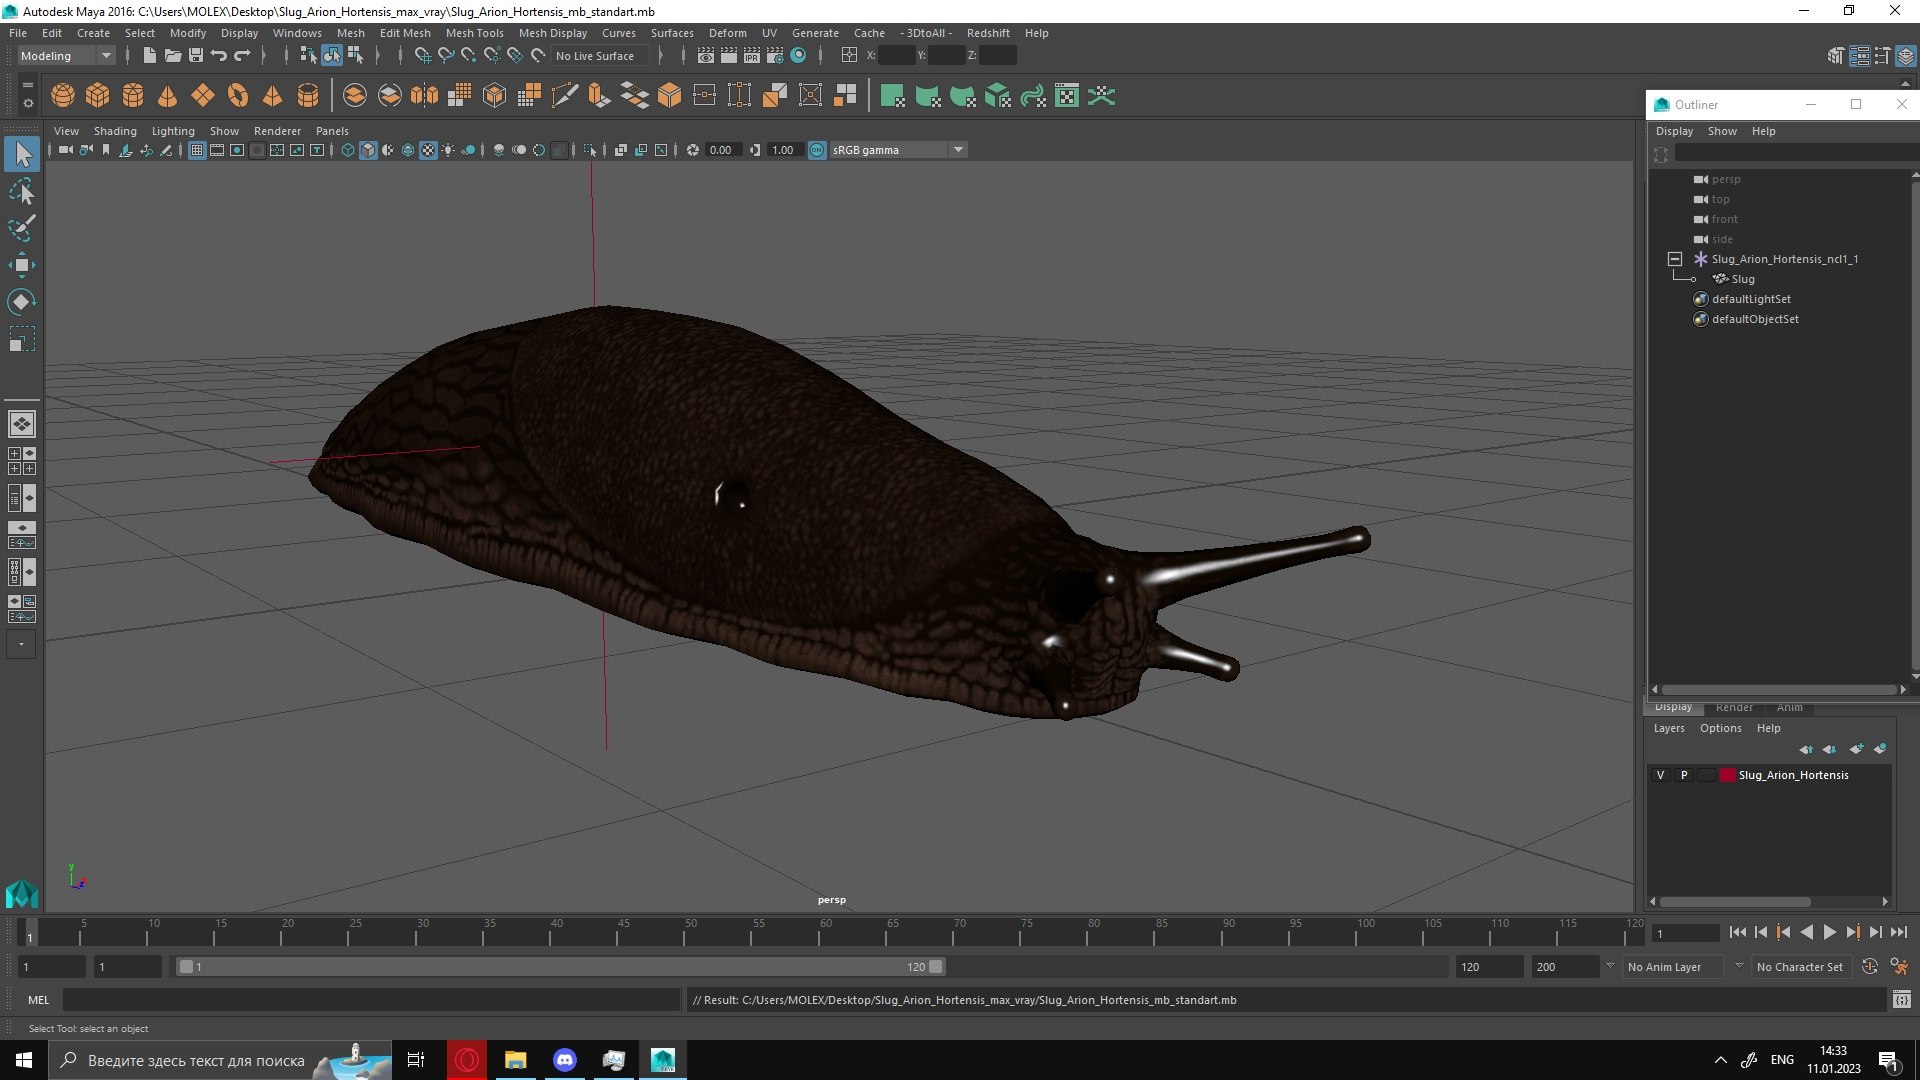
Task: Open the script editor icon
Action: coord(1901,999)
